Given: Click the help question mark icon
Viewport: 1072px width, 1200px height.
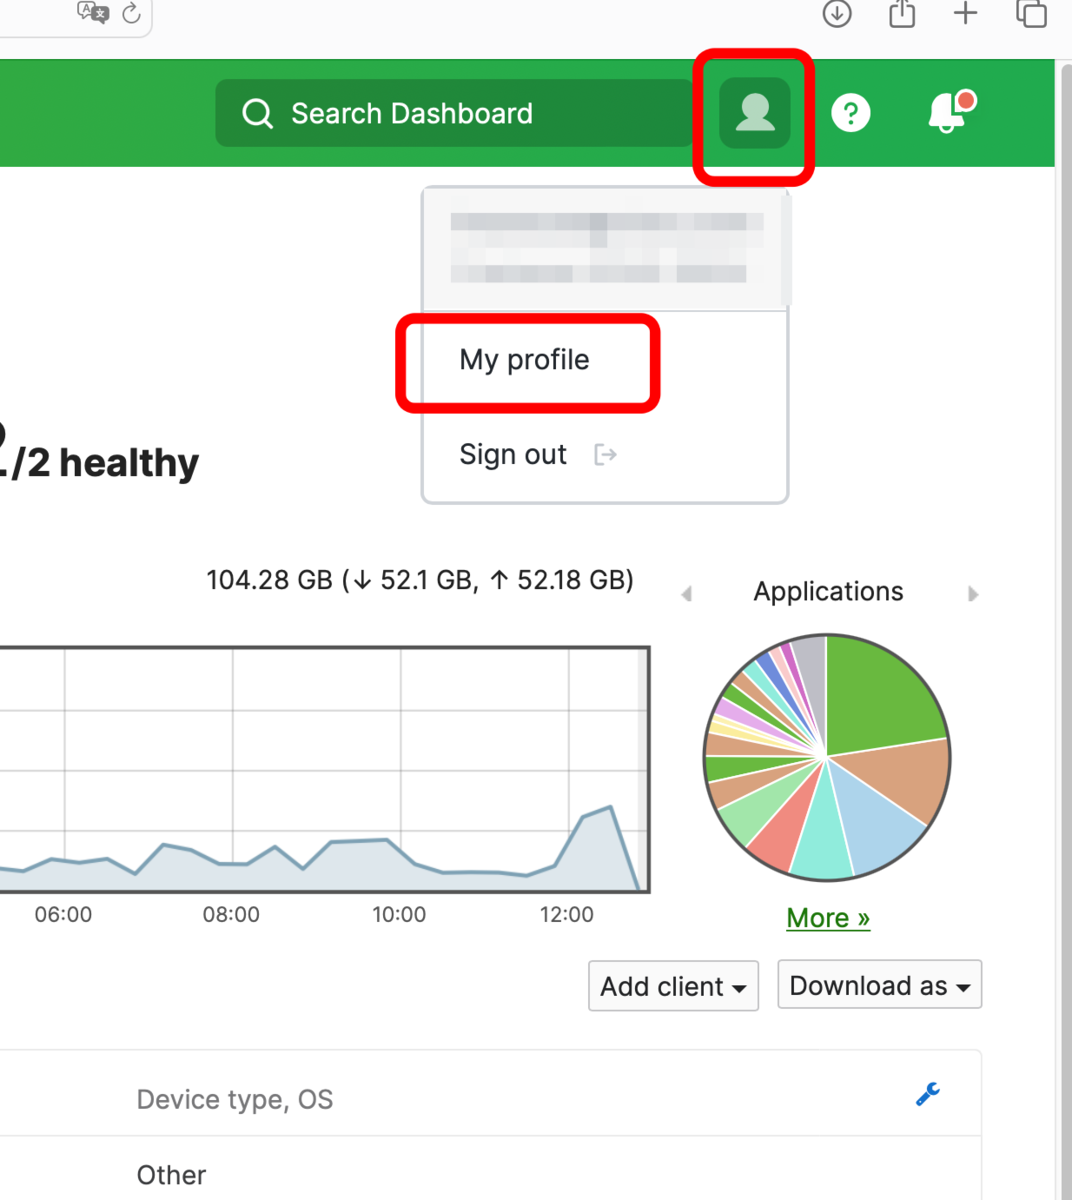Looking at the screenshot, I should click(851, 113).
